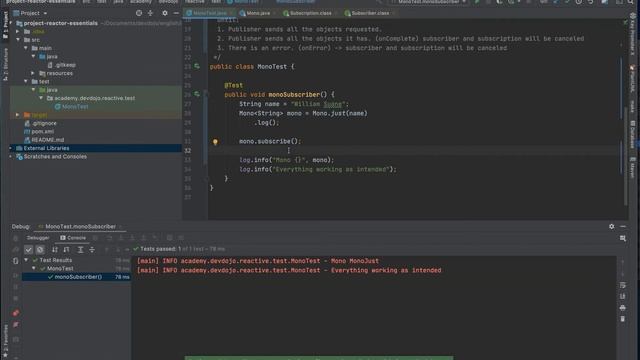Viewport: 640px width, 360px height.
Task: Select the MonoTest.monoSubscriber debug session tab
Action: pyautogui.click(x=80, y=227)
